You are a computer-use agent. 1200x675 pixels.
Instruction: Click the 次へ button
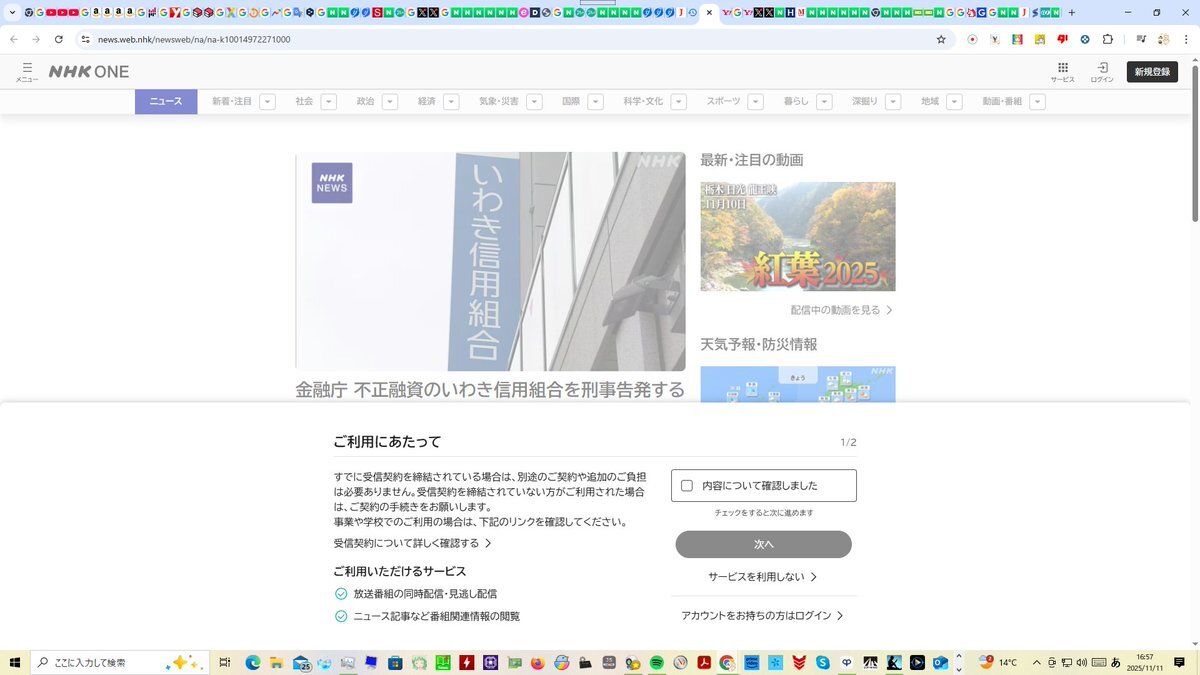(763, 544)
